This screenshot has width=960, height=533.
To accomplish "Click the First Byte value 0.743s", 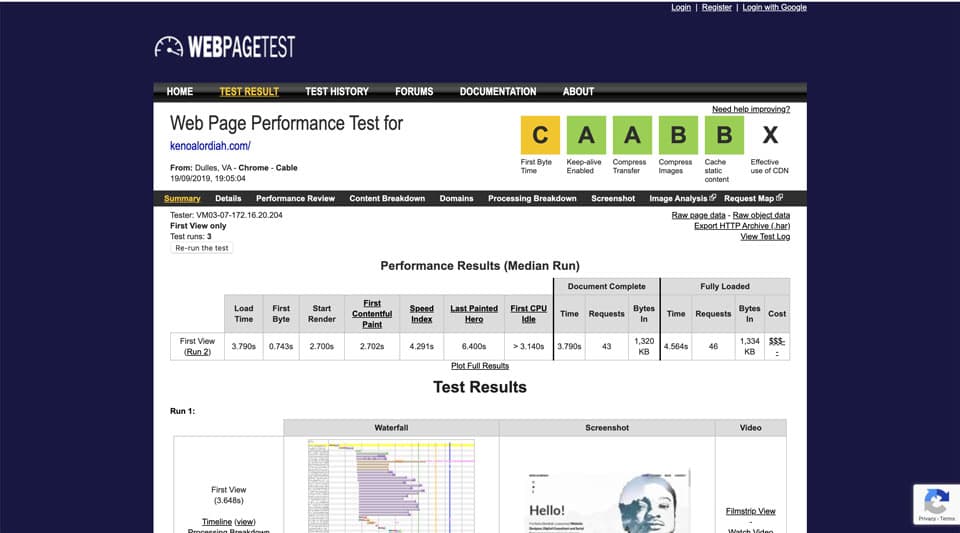I will point(280,346).
